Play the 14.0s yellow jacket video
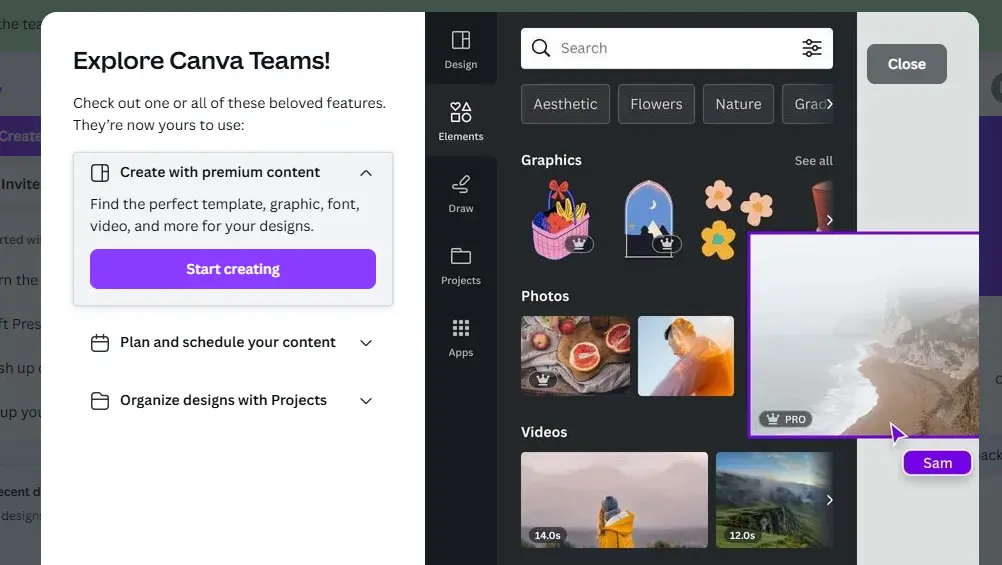The width and height of the screenshot is (1002, 565). pos(614,500)
